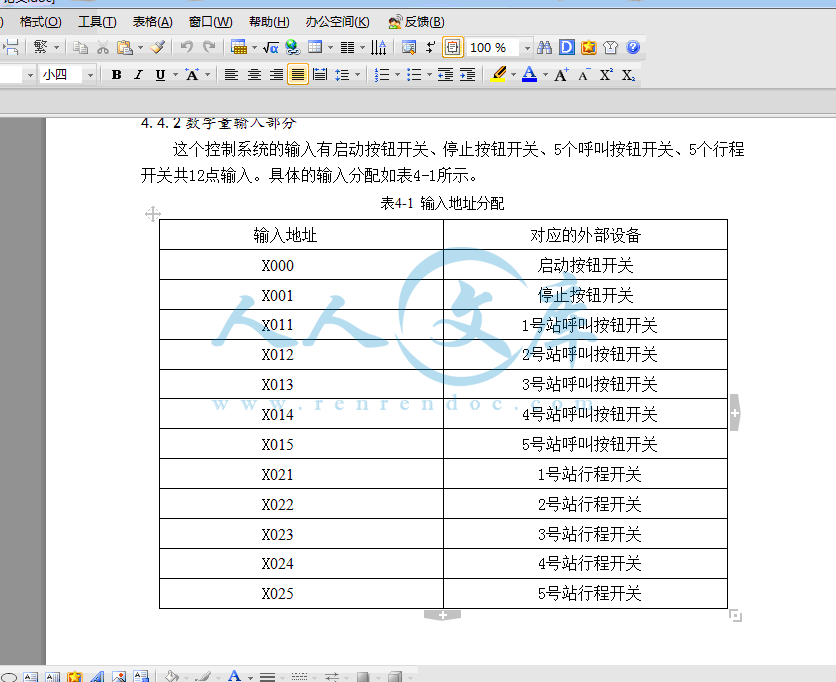Apply the yellow highlight color
Image resolution: width=836 pixels, height=682 pixels.
tap(499, 74)
